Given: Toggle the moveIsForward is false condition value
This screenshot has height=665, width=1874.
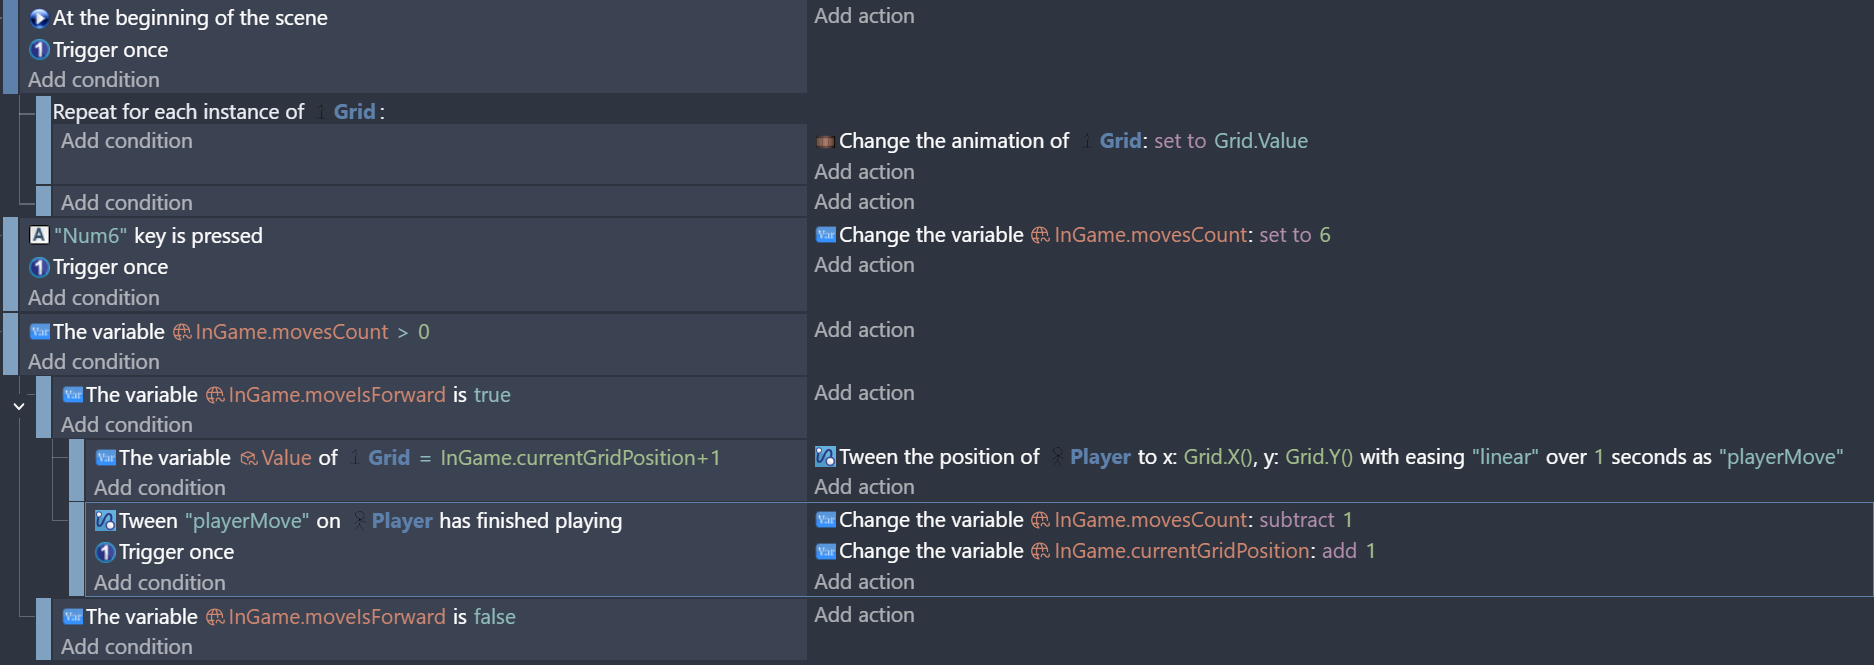Looking at the screenshot, I should pyautogui.click(x=494, y=617).
